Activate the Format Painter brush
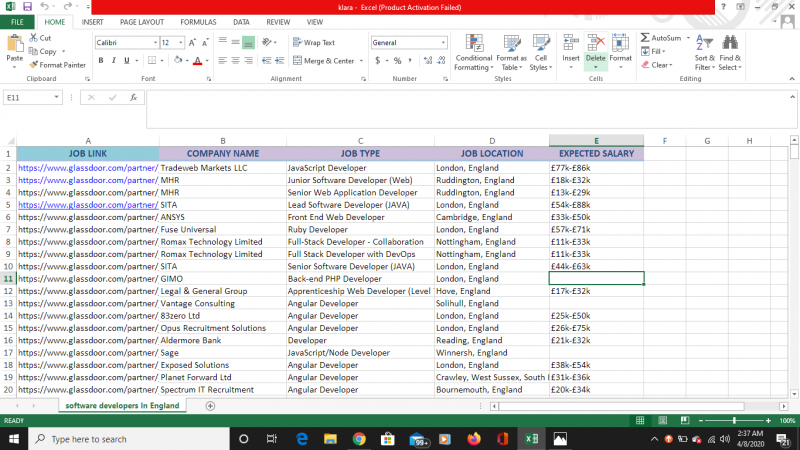This screenshot has width=800, height=450. point(57,65)
